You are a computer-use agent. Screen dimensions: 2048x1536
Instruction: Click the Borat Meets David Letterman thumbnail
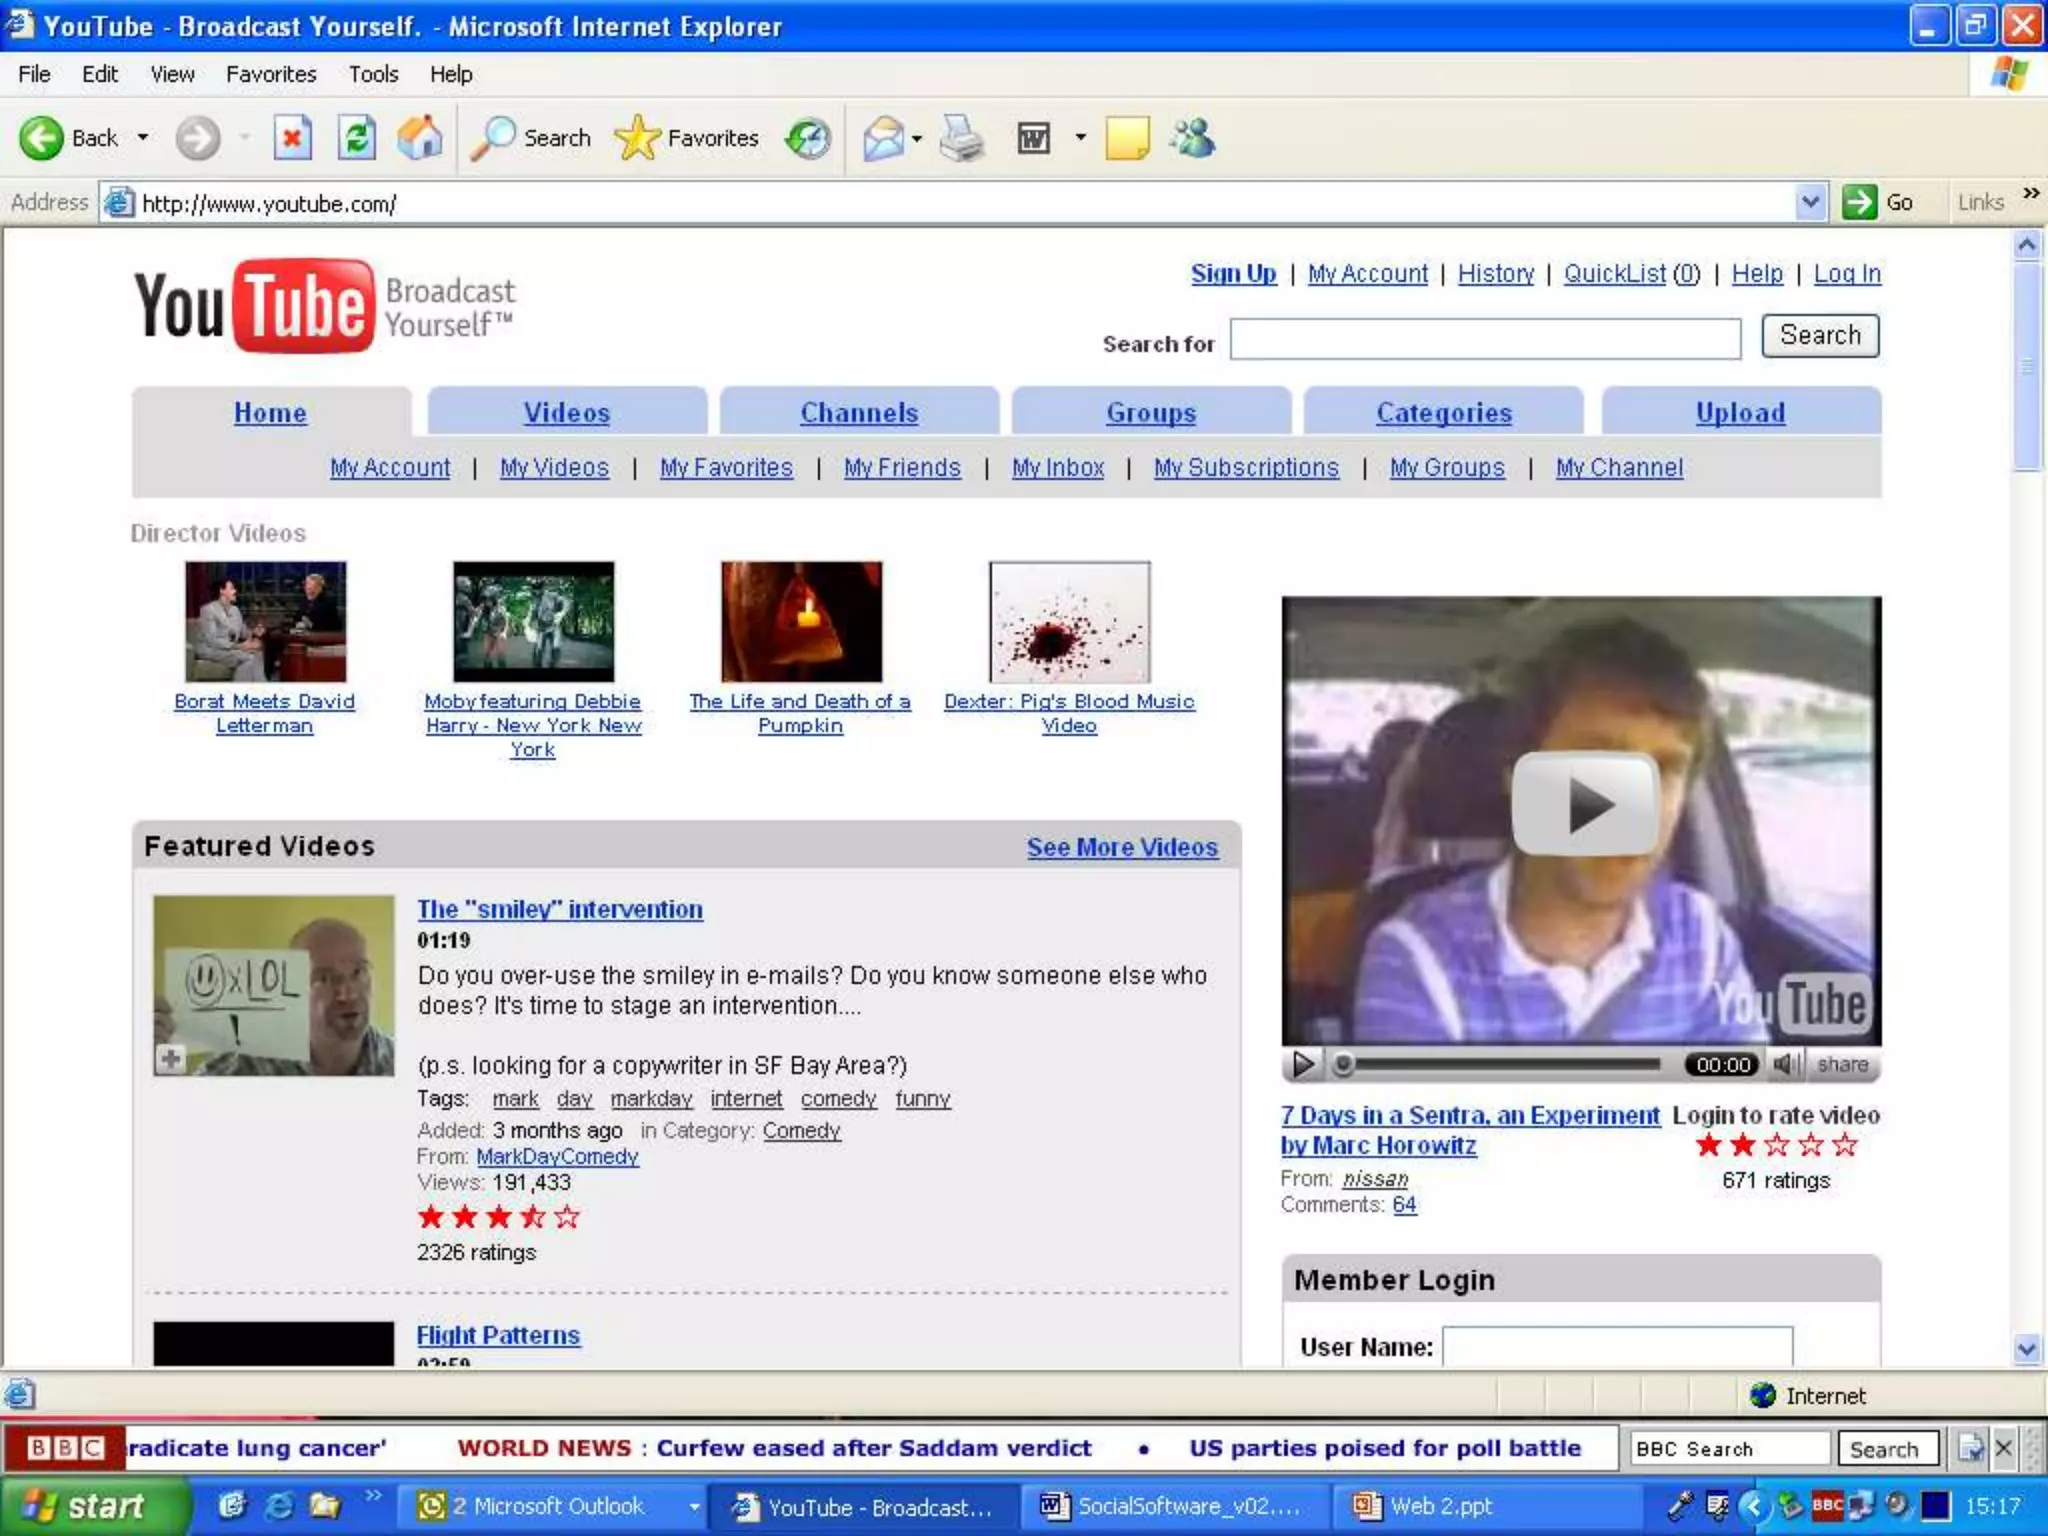pyautogui.click(x=266, y=622)
